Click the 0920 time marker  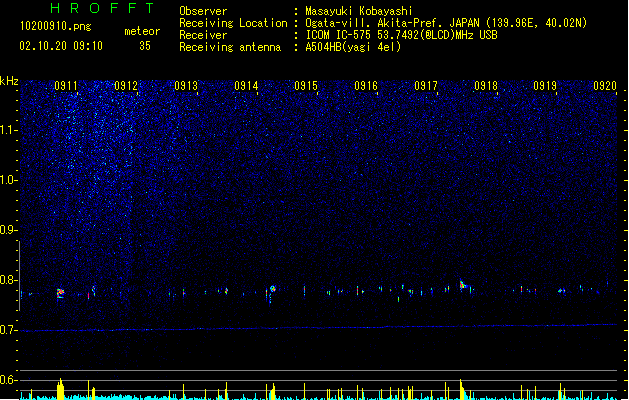click(605, 86)
